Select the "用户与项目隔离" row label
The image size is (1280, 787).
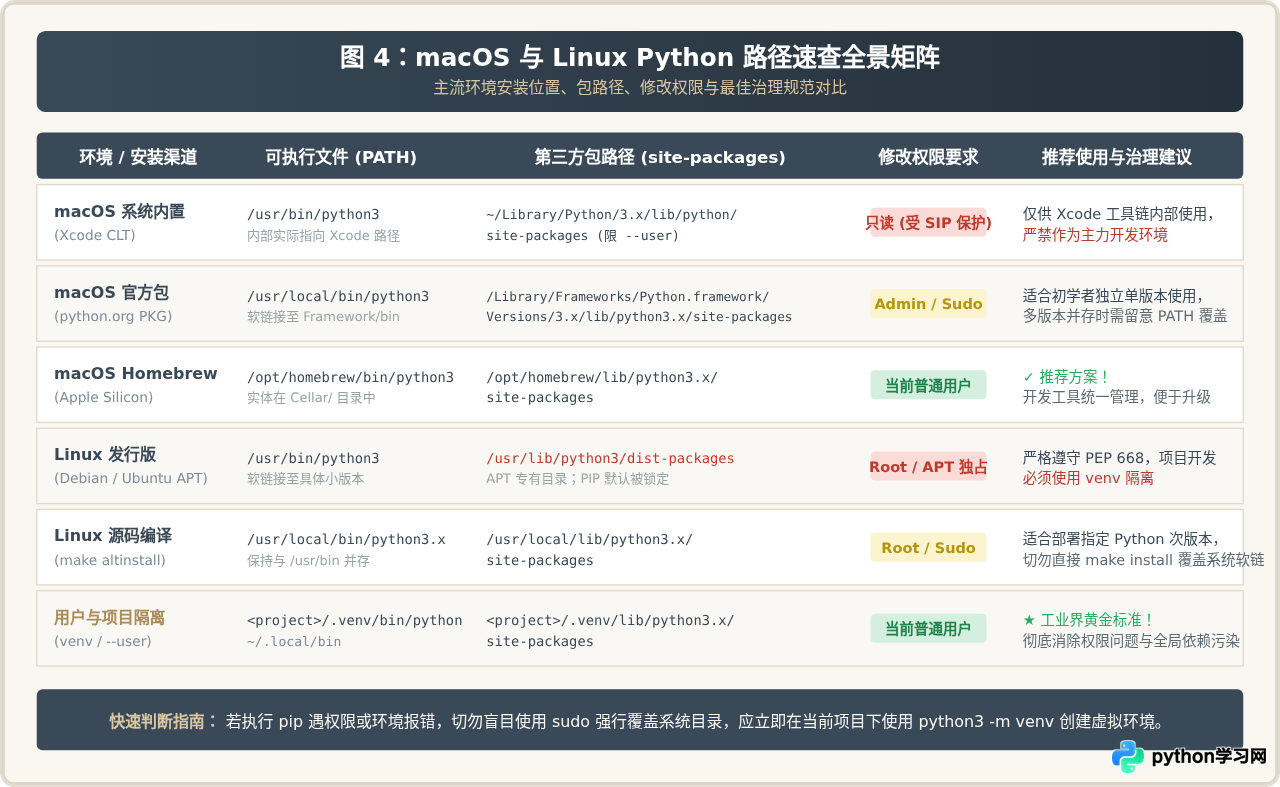pyautogui.click(x=109, y=618)
